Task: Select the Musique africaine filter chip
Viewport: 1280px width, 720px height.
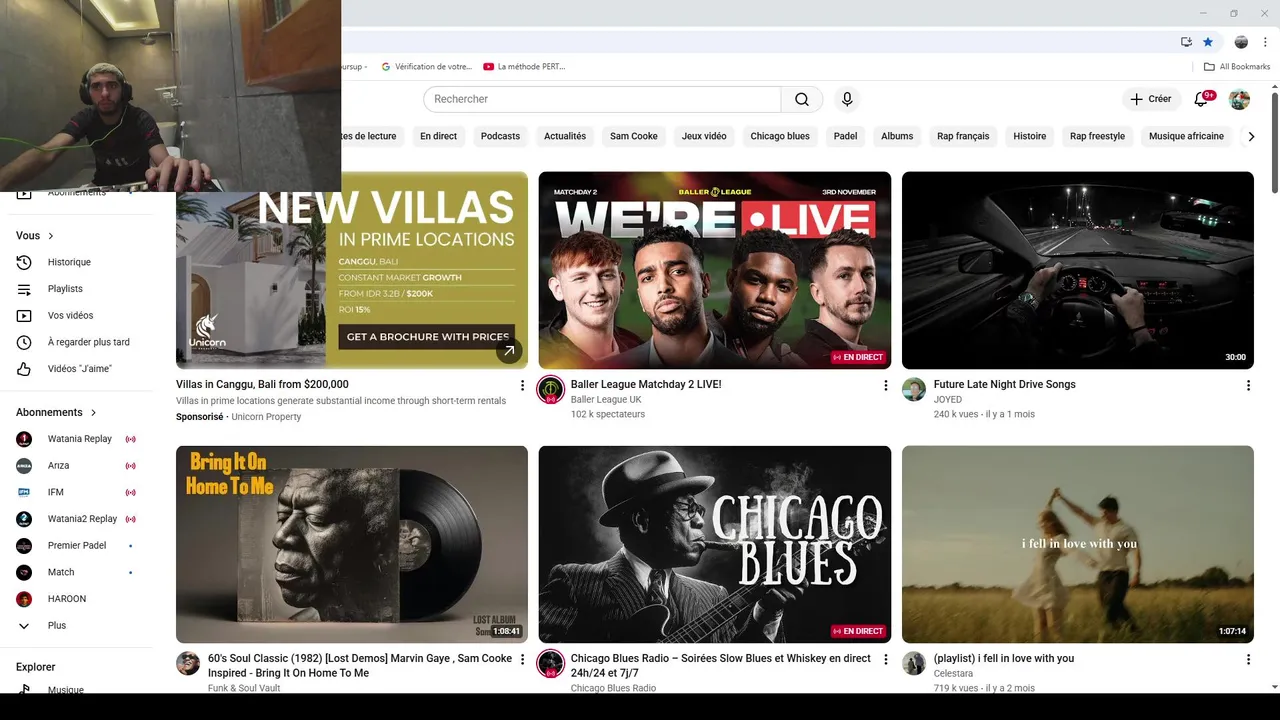Action: [1186, 136]
